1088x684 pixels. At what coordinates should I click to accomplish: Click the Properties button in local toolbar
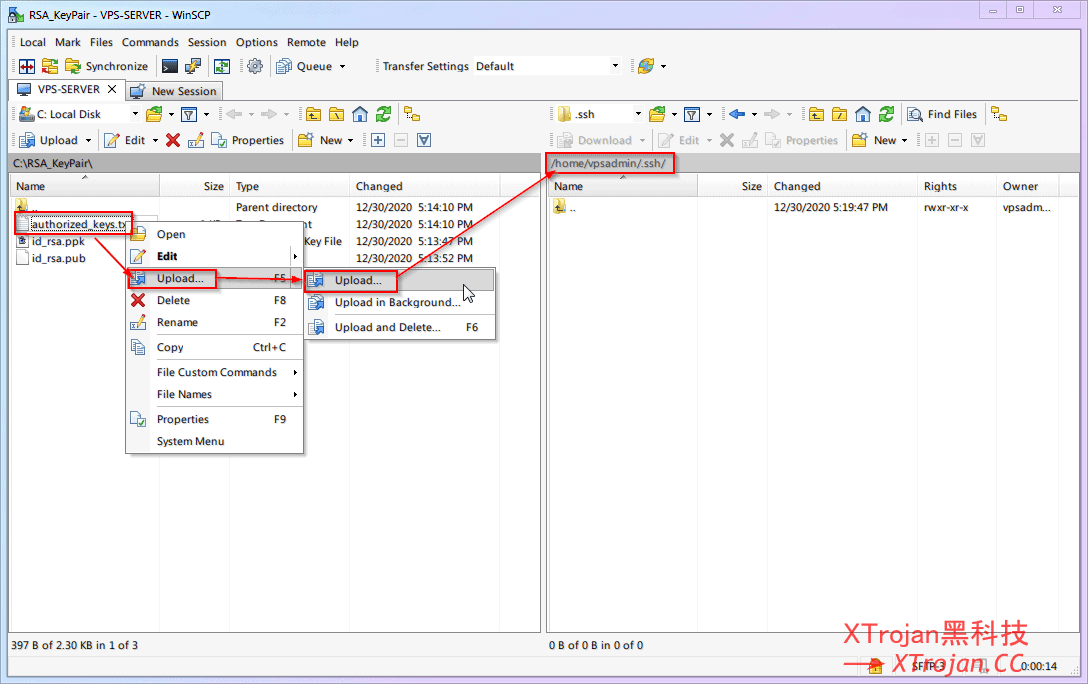coord(248,140)
